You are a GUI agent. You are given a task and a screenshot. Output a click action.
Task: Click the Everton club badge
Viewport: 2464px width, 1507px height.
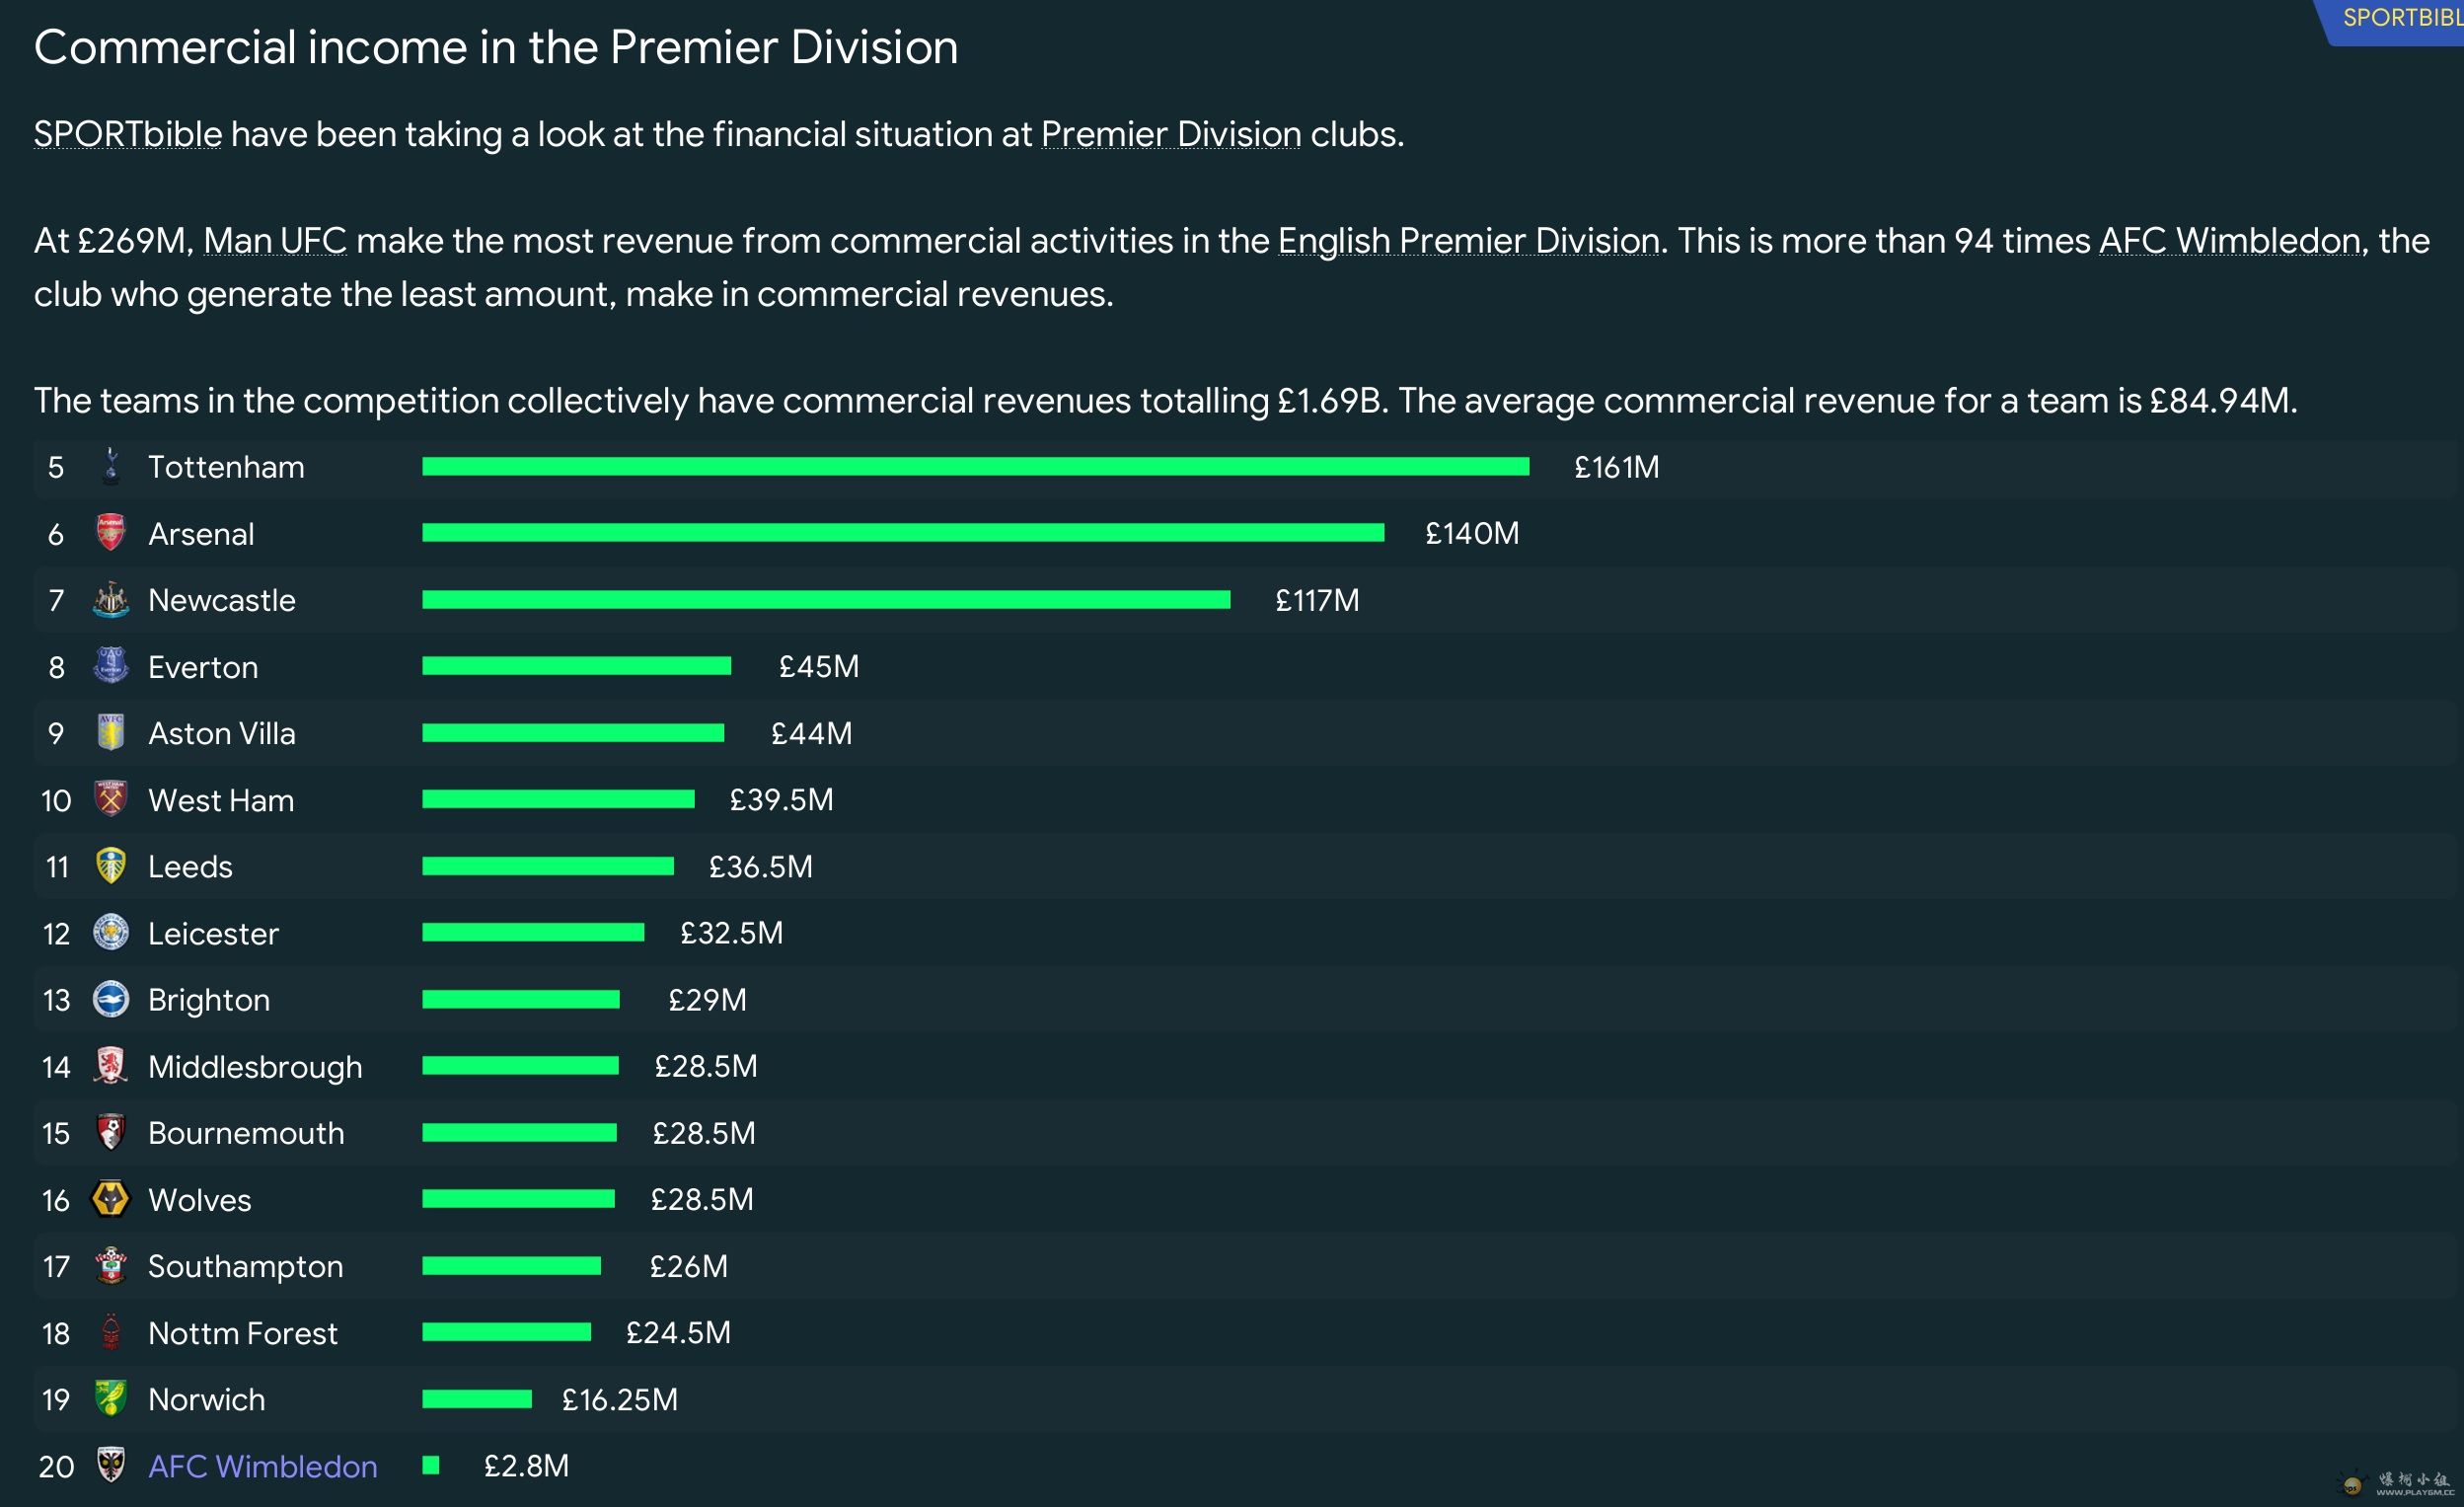coord(111,666)
